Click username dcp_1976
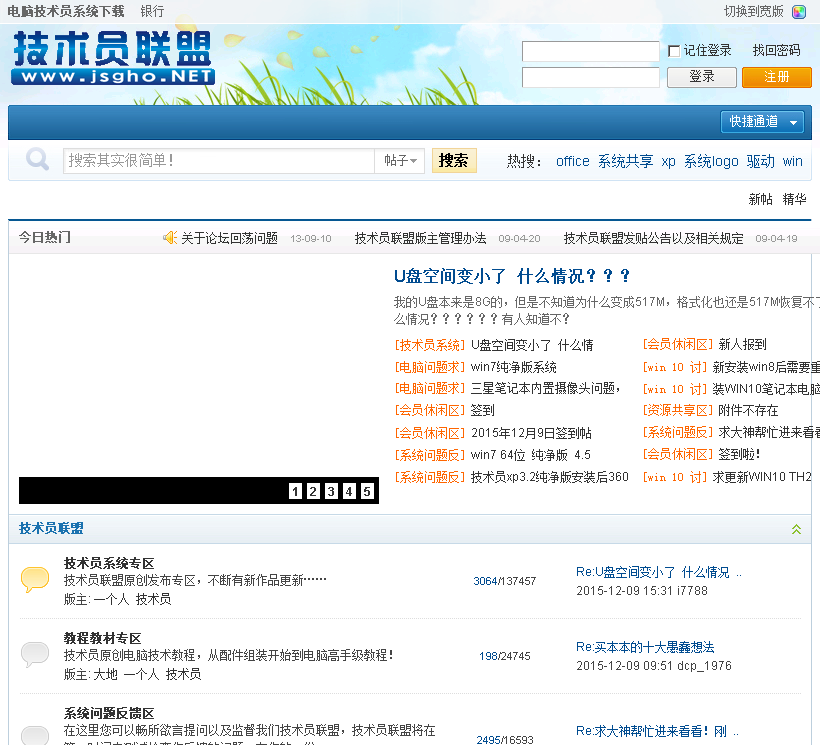Image resolution: width=820 pixels, height=745 pixels. [704, 666]
